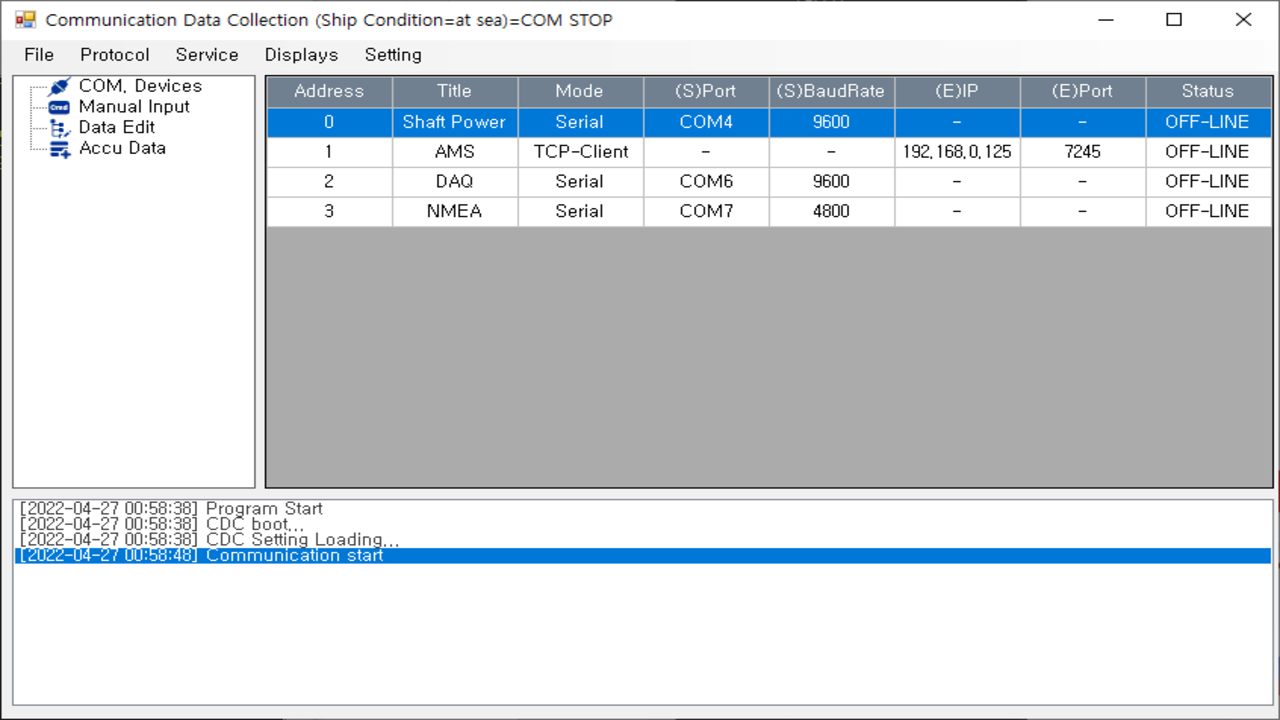Select the AMS title cell
This screenshot has height=720, width=1280.
click(455, 152)
